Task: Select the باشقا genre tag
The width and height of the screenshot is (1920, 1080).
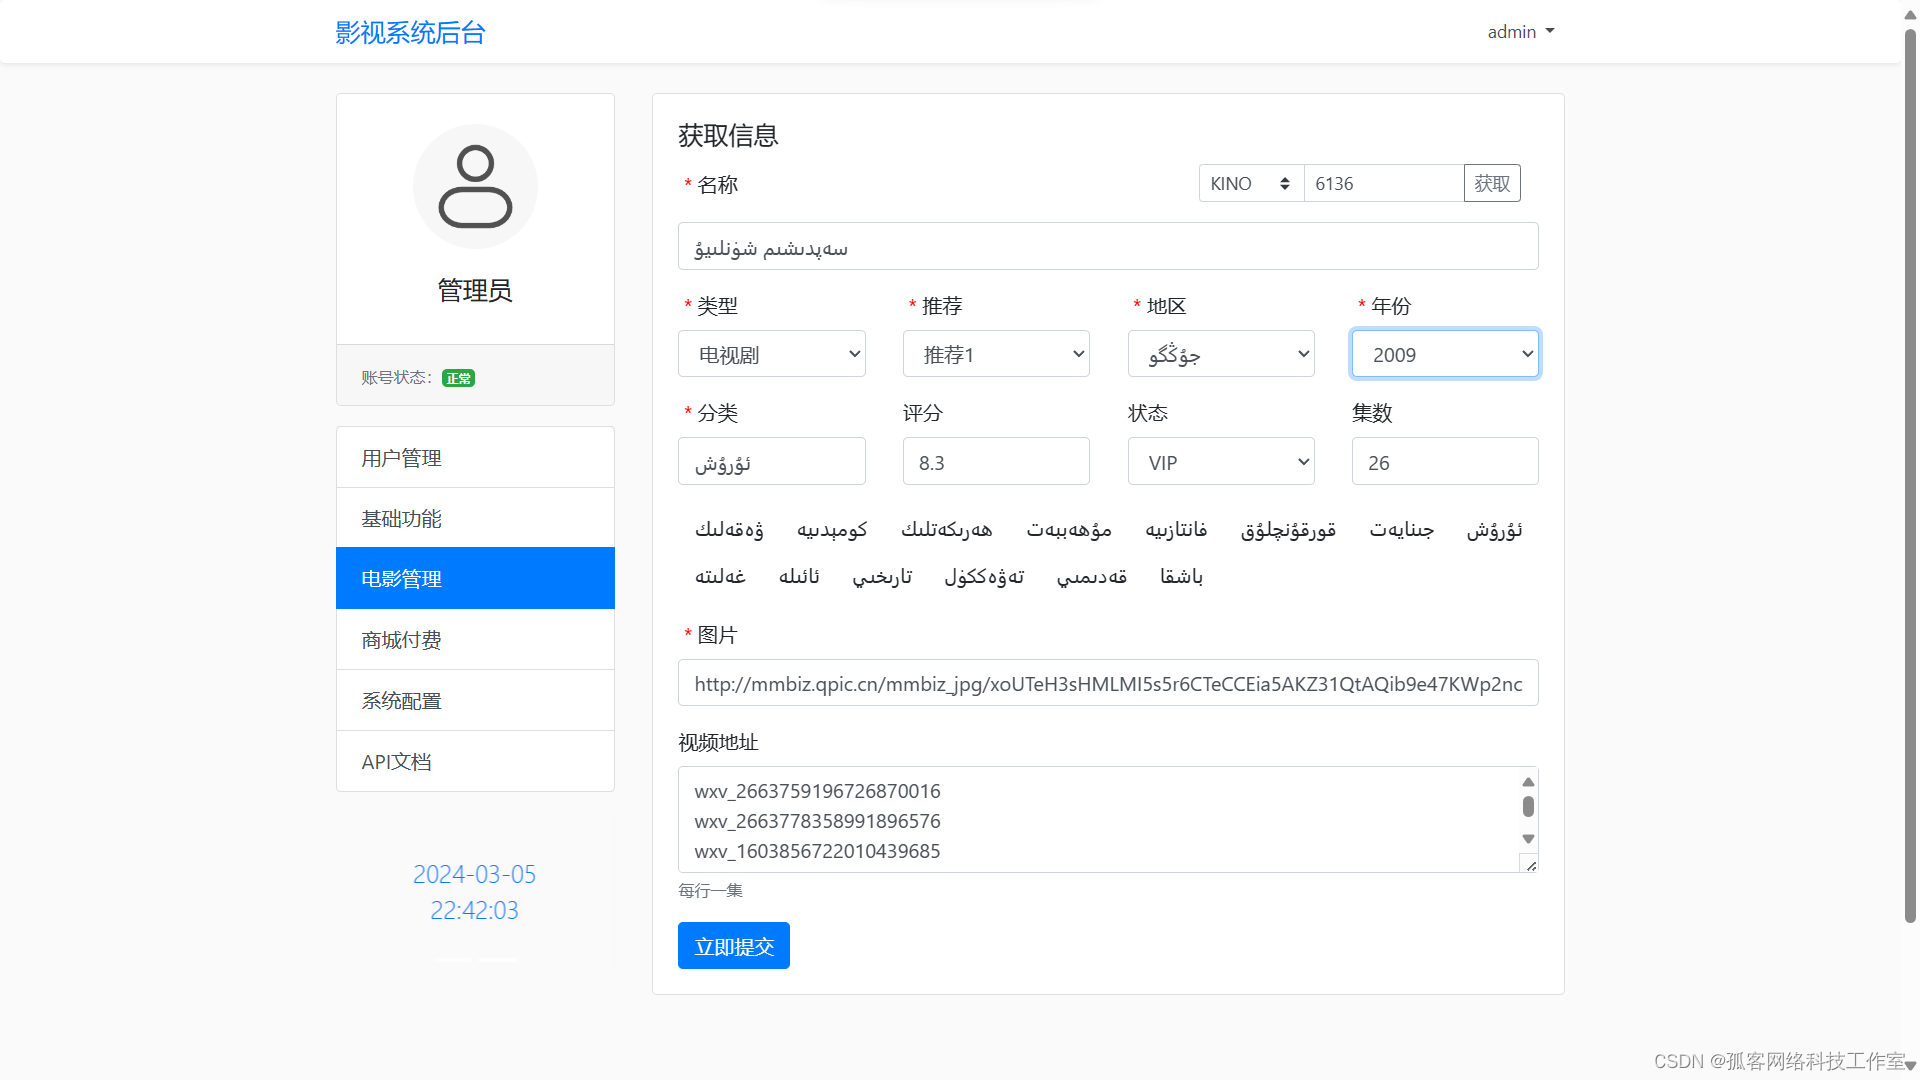Action: coord(1181,577)
